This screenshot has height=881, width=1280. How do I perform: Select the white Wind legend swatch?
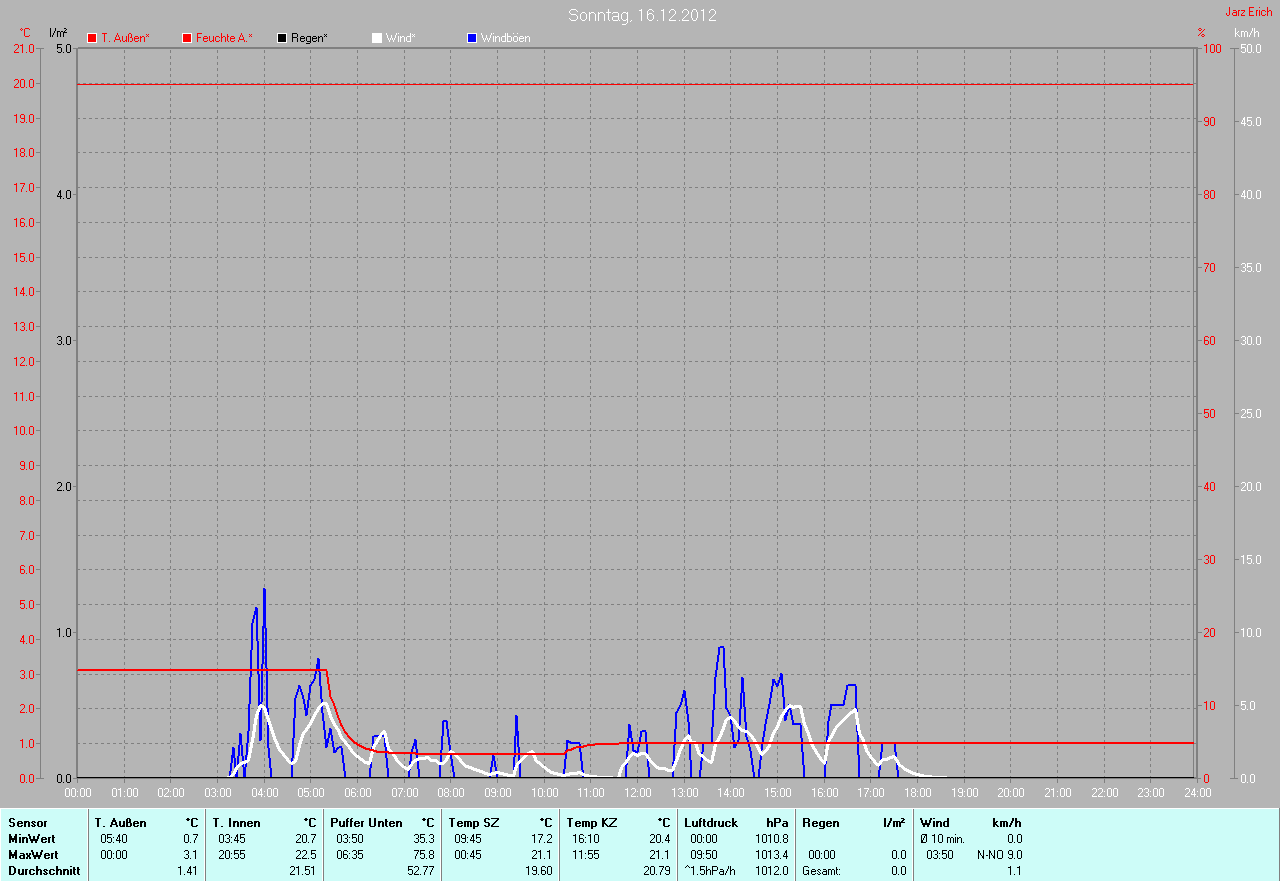pos(376,38)
